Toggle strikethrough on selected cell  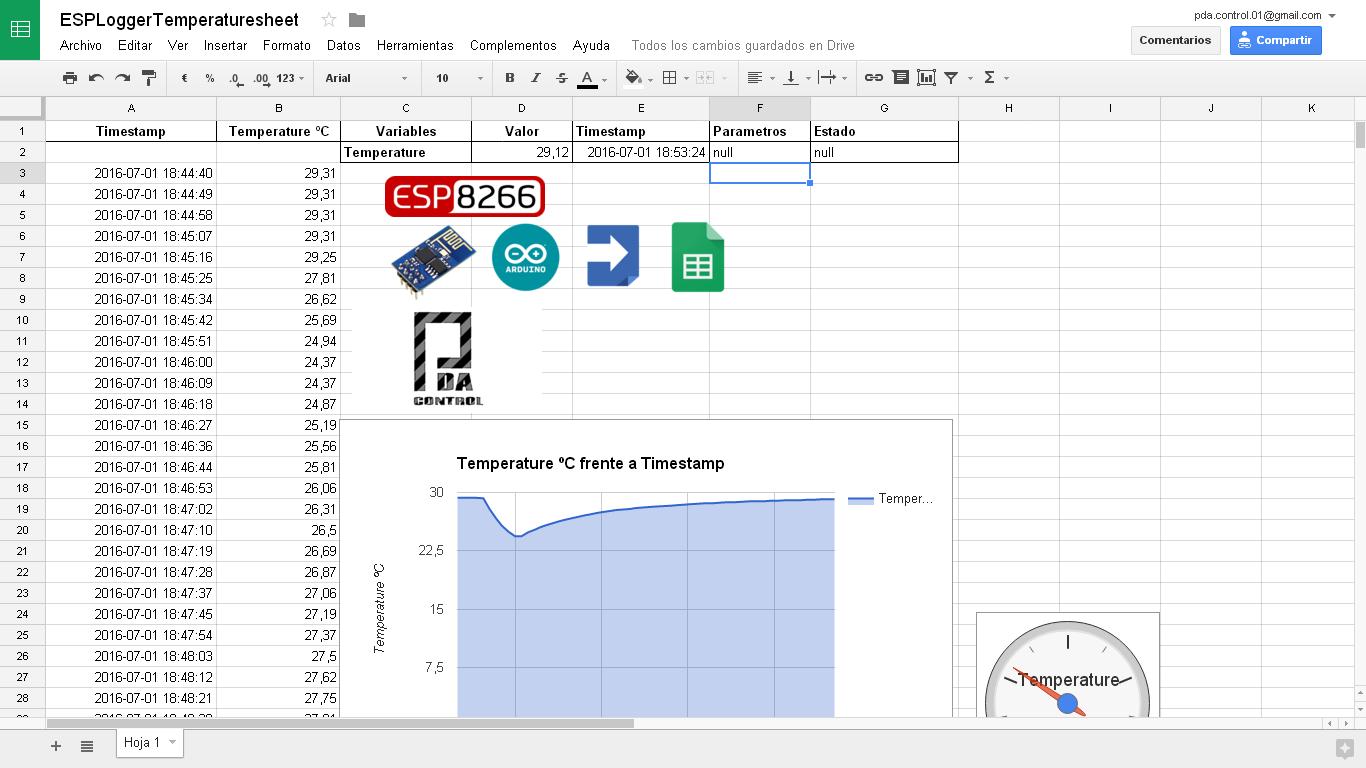[x=562, y=77]
